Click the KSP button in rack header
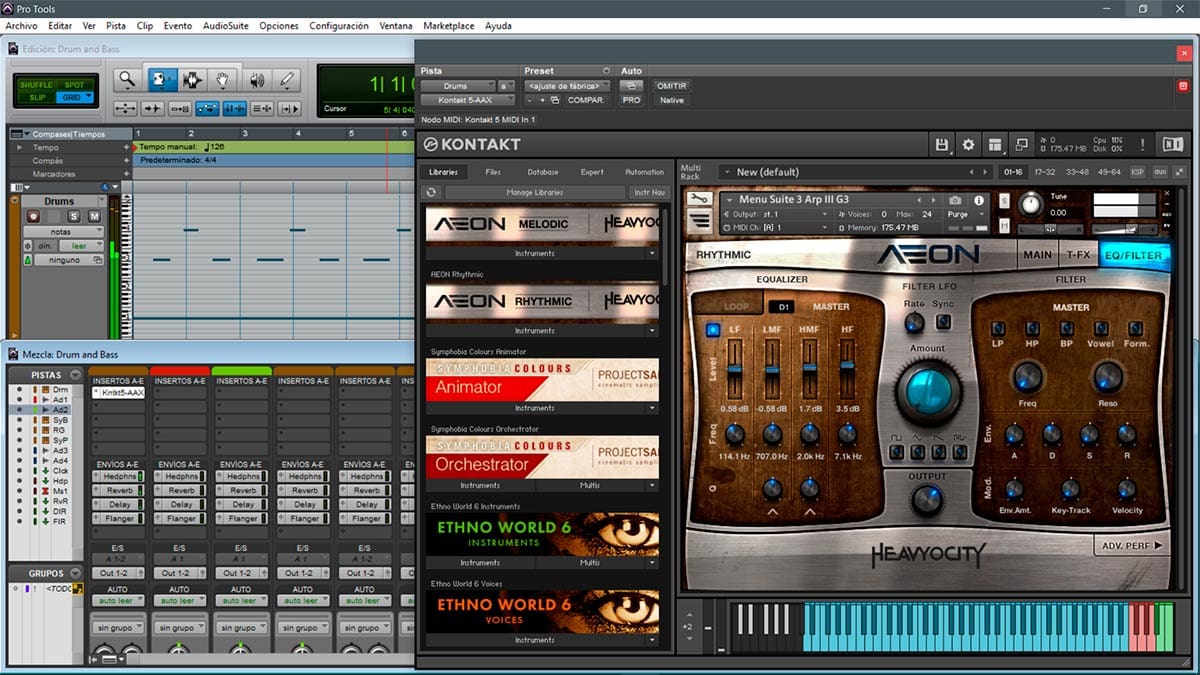This screenshot has height=675, width=1200. pos(1137,172)
